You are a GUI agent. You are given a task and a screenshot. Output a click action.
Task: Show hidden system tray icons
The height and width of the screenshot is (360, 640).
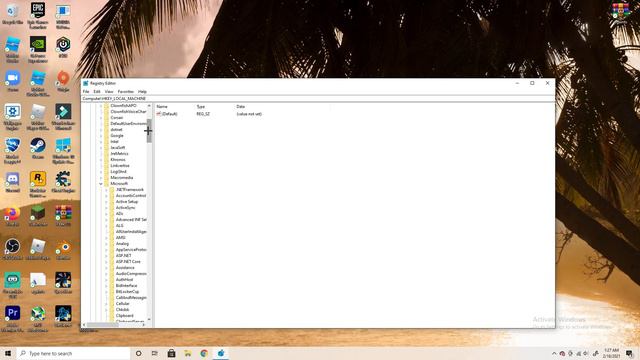[x=554, y=353]
